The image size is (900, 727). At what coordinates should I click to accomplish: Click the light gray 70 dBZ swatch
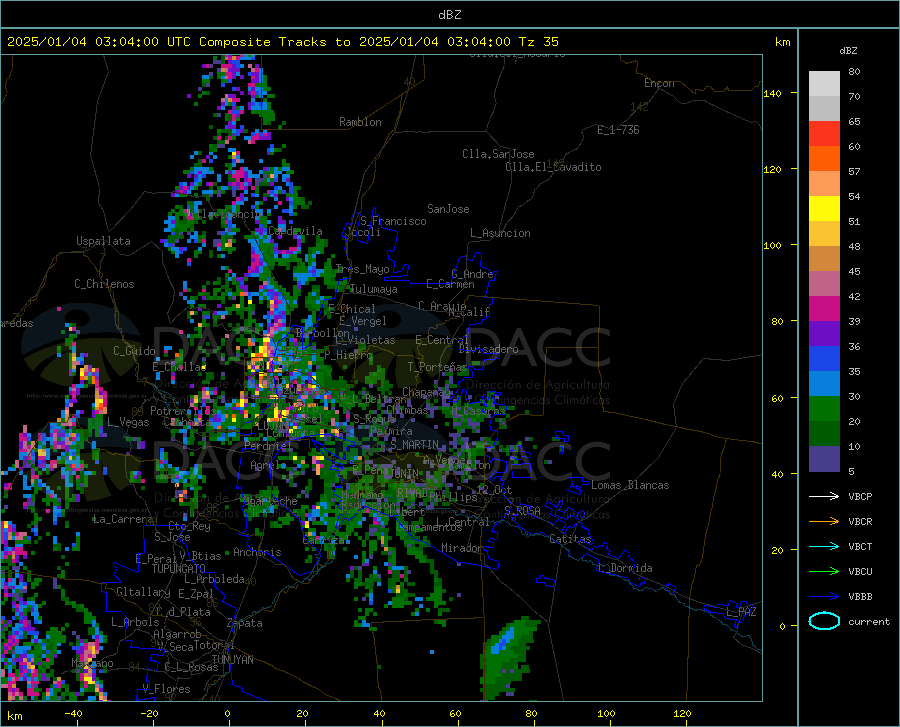824,84
